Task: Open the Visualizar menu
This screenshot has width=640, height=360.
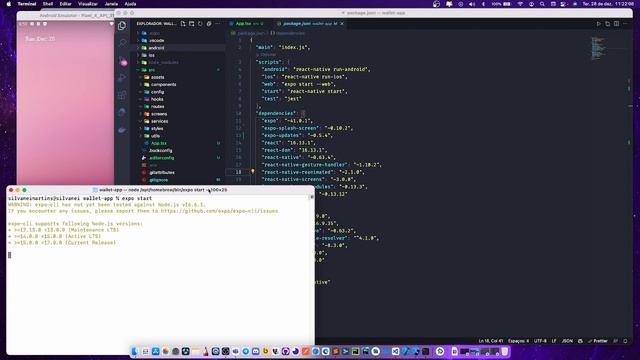Action: 88,4
